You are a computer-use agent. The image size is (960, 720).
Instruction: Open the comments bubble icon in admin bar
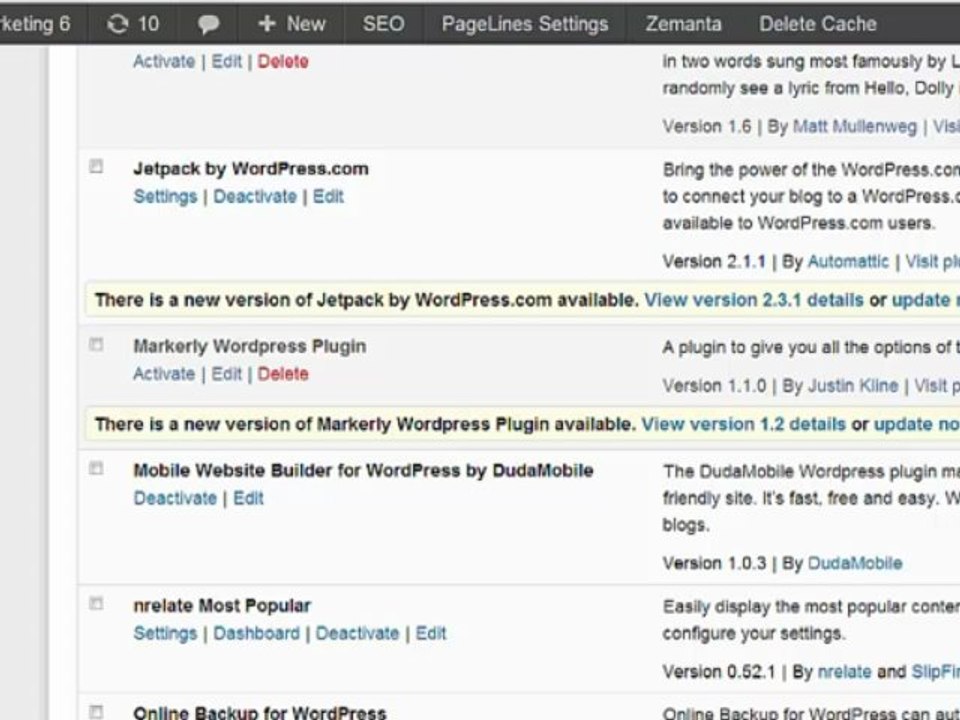coord(208,24)
